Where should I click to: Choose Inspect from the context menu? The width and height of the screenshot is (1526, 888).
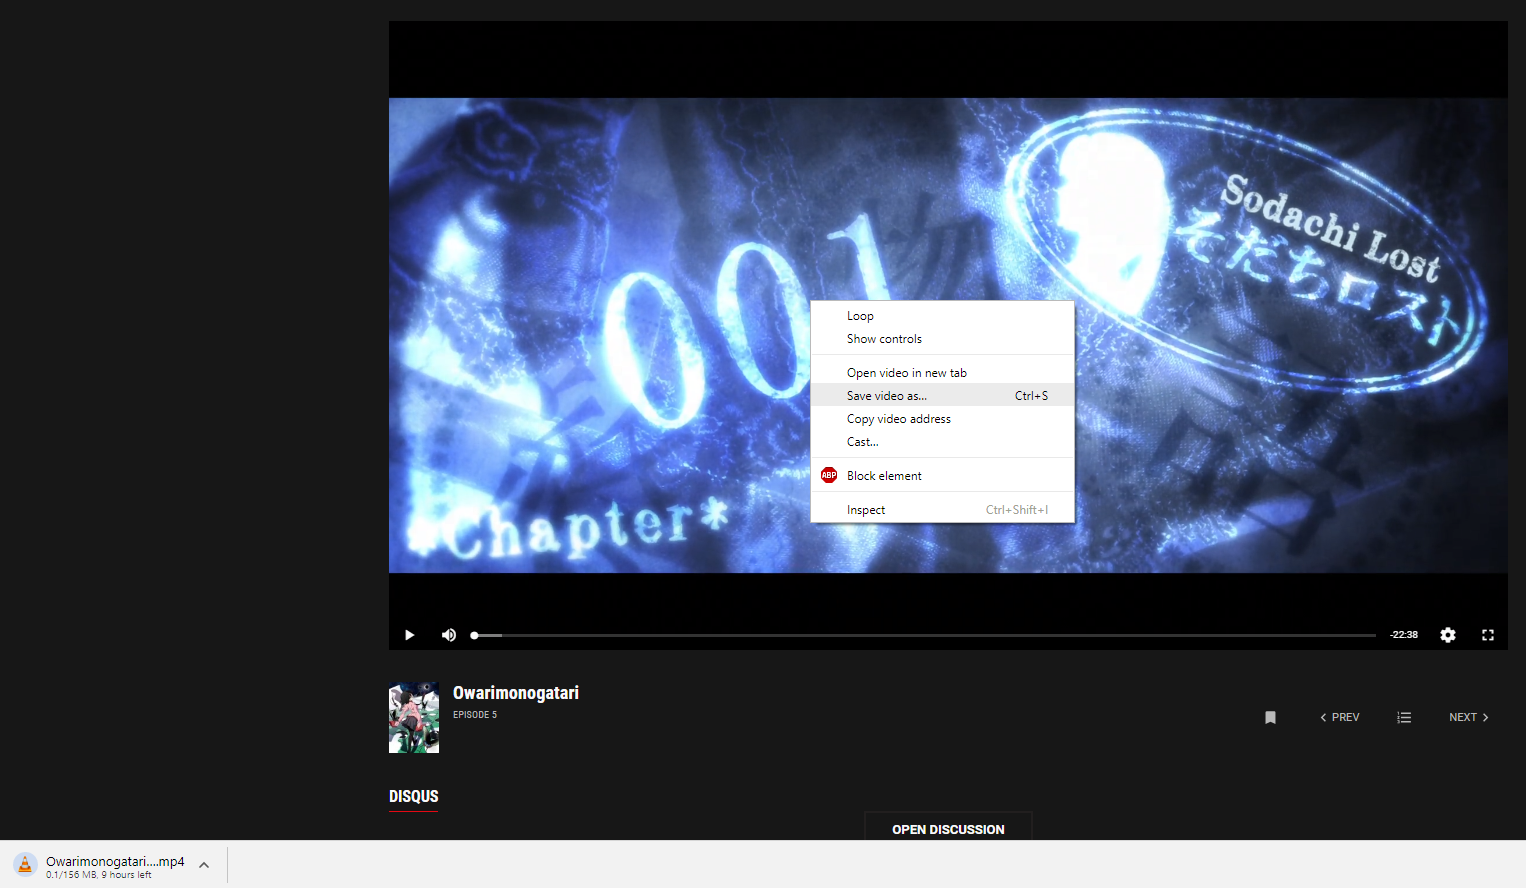click(x=942, y=510)
